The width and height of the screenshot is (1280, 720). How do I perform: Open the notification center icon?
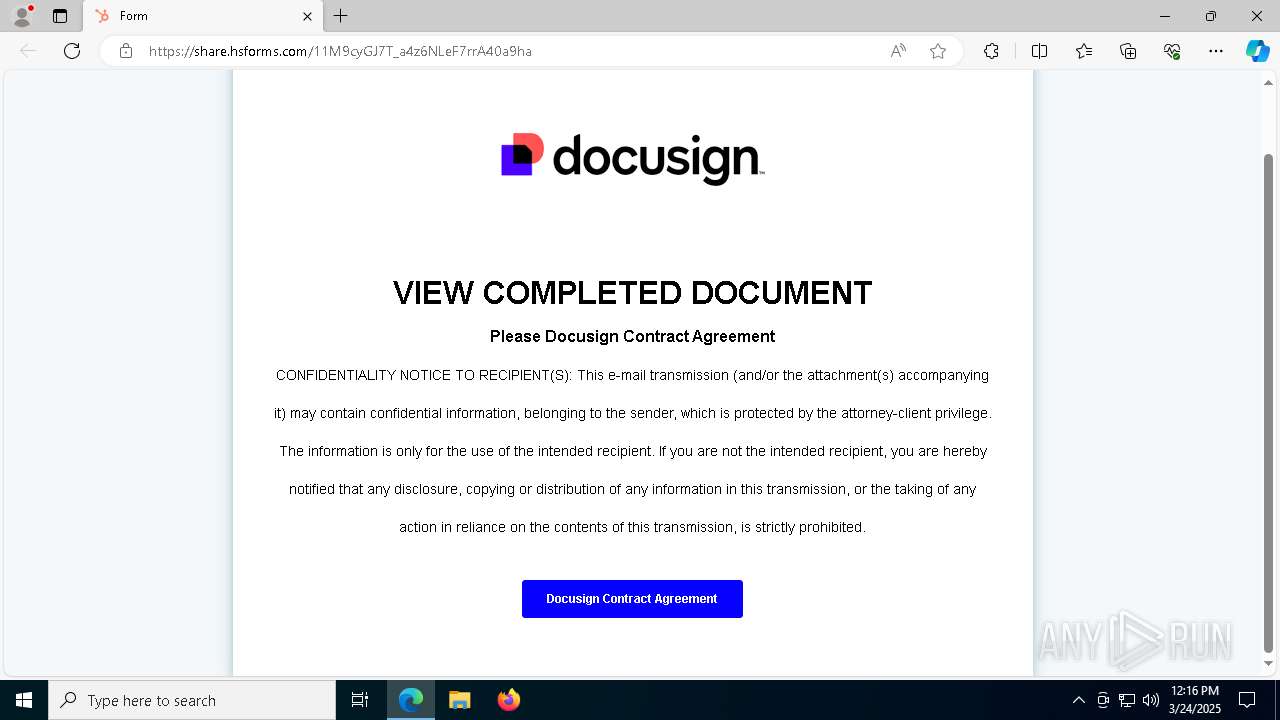click(1247, 700)
